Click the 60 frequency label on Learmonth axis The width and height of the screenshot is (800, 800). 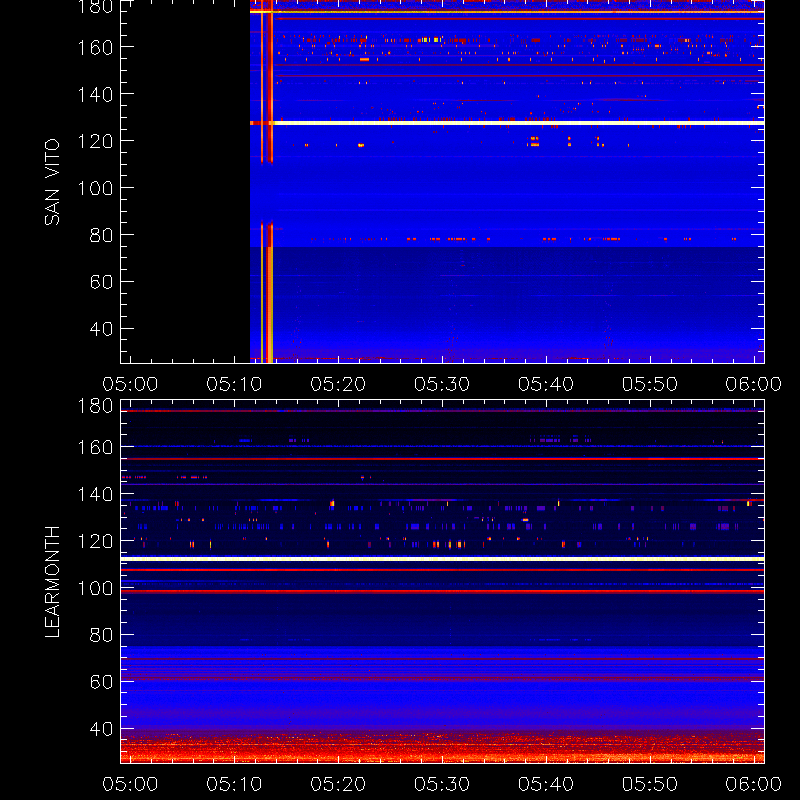point(102,682)
